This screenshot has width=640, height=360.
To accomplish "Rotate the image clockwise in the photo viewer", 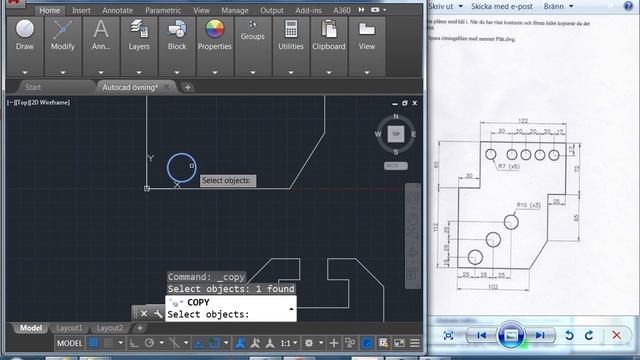I will point(589,336).
